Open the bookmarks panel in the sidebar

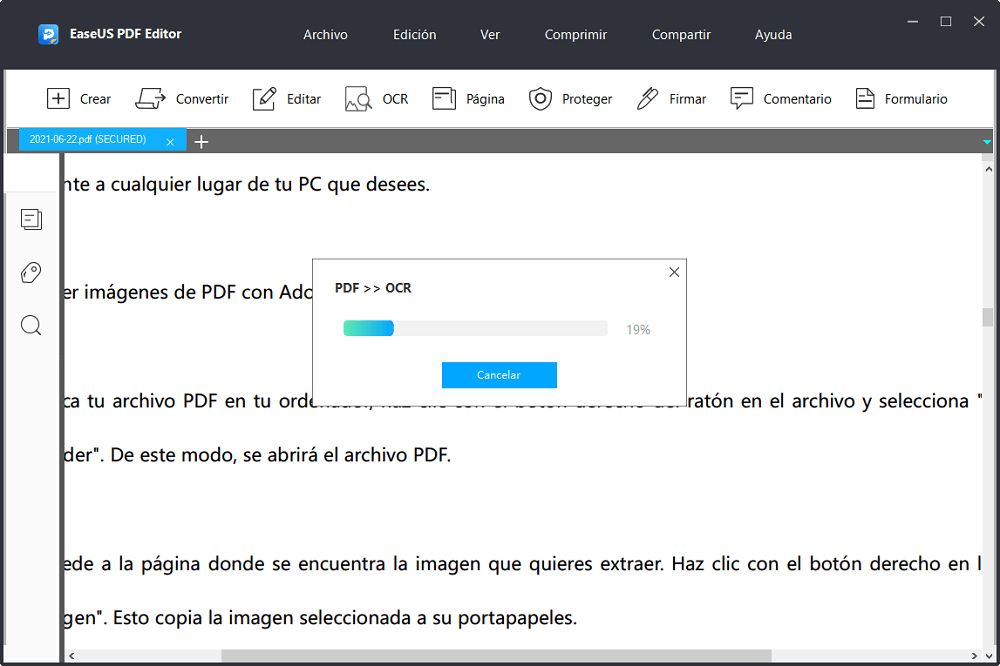tap(31, 272)
